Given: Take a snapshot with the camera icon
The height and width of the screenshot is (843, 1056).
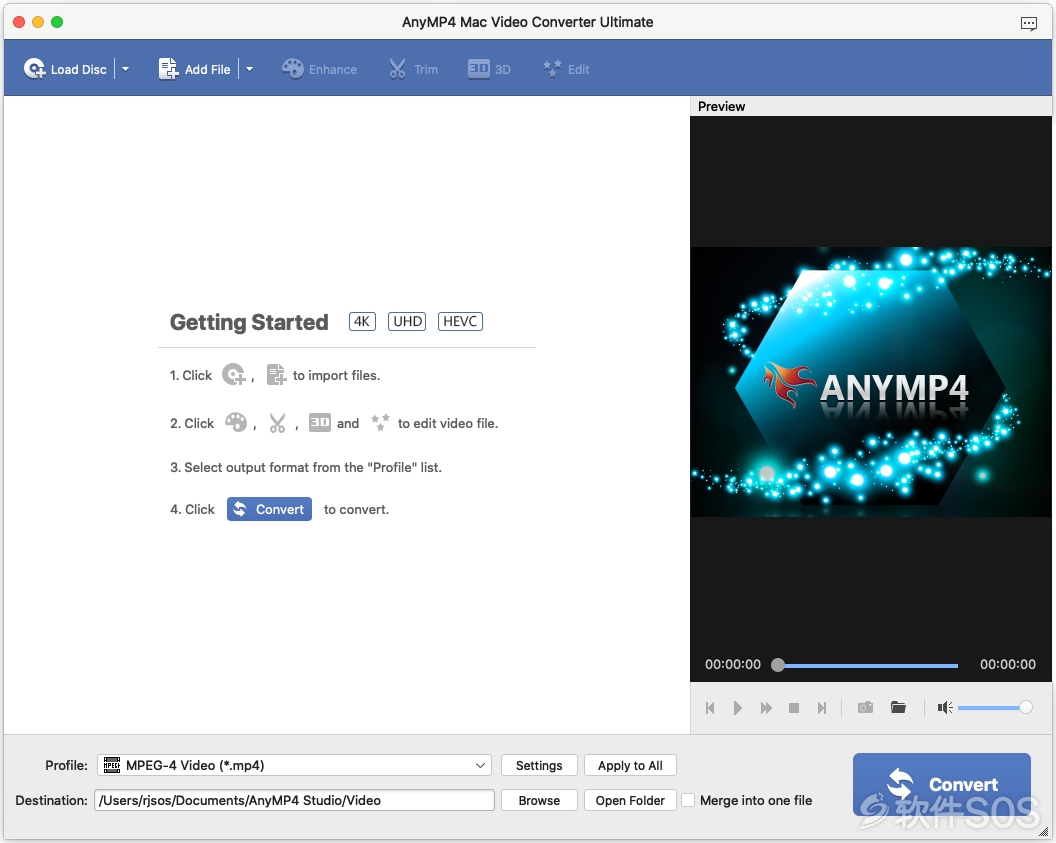Looking at the screenshot, I should click(x=865, y=707).
